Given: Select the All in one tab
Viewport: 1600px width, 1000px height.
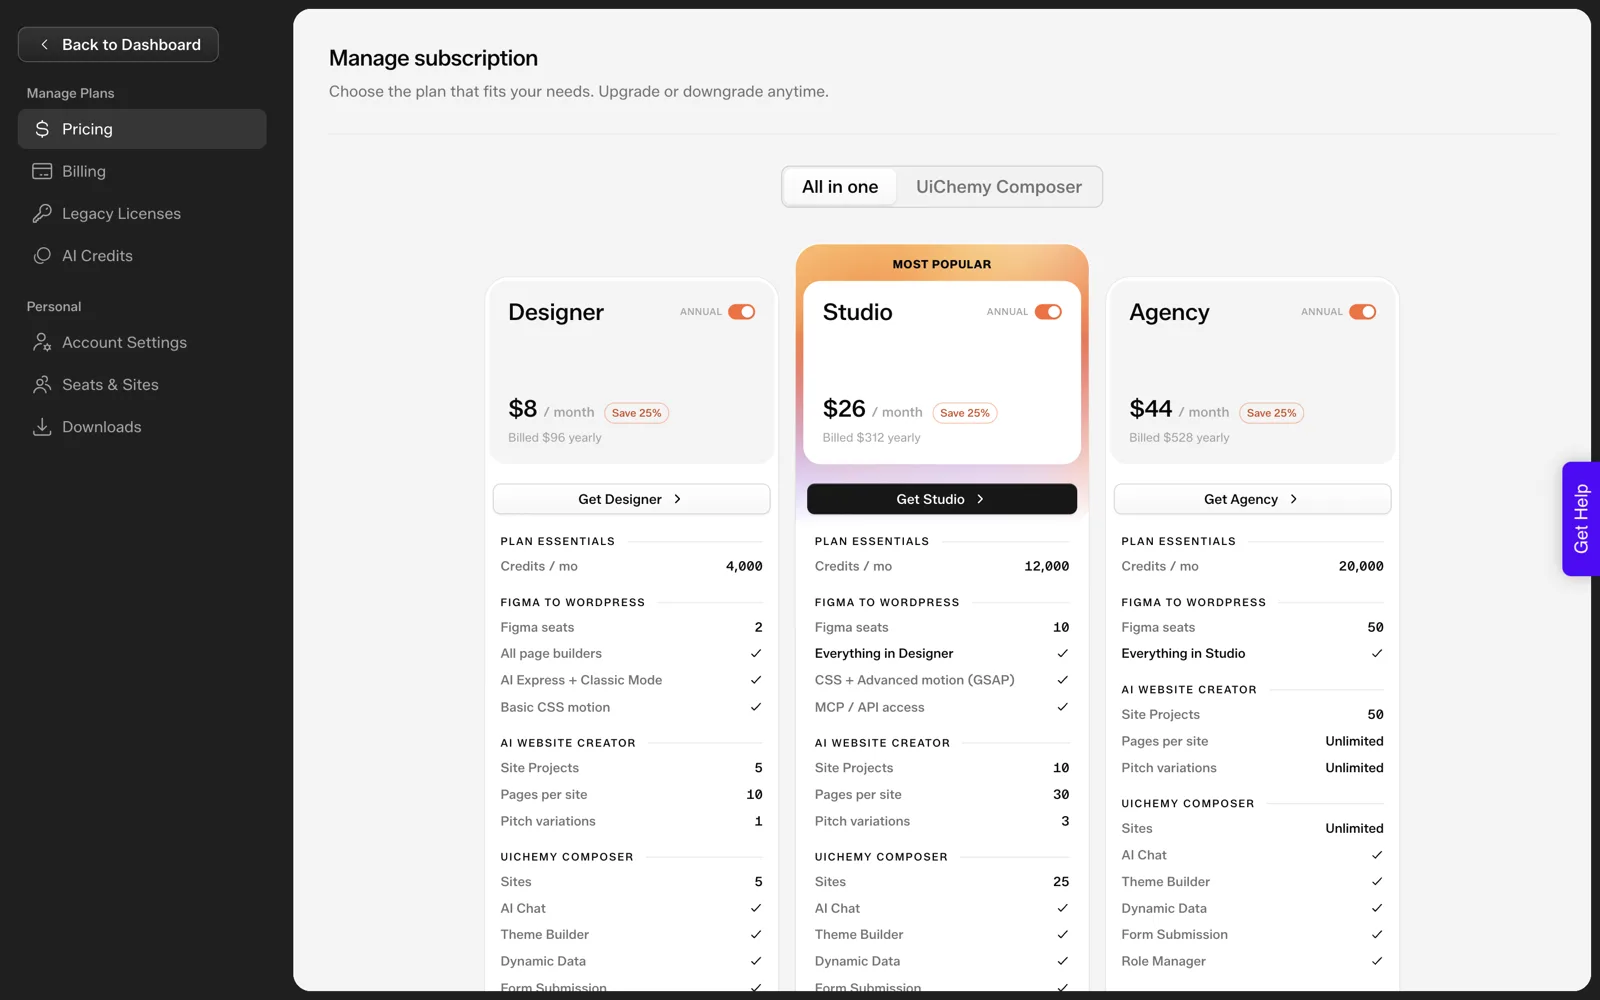Looking at the screenshot, I should [840, 187].
